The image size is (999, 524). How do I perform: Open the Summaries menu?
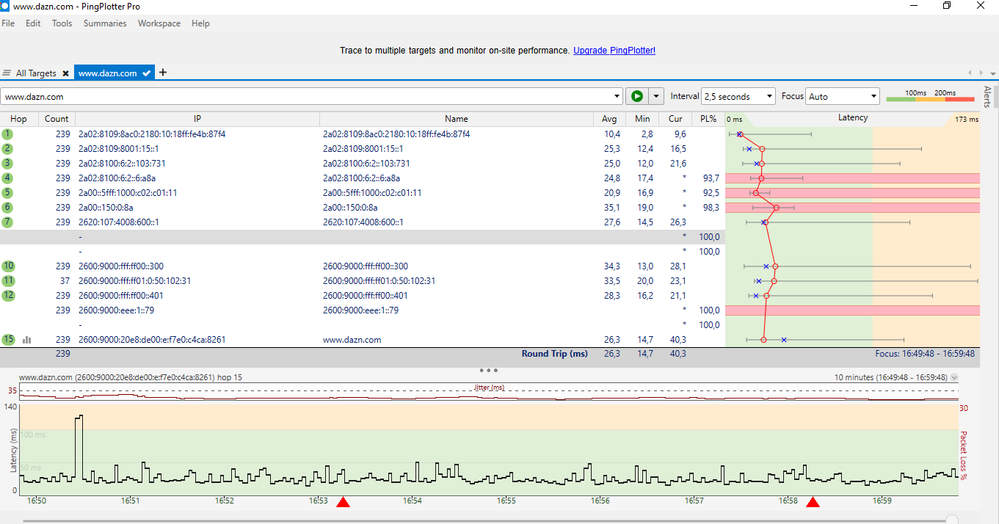click(104, 23)
